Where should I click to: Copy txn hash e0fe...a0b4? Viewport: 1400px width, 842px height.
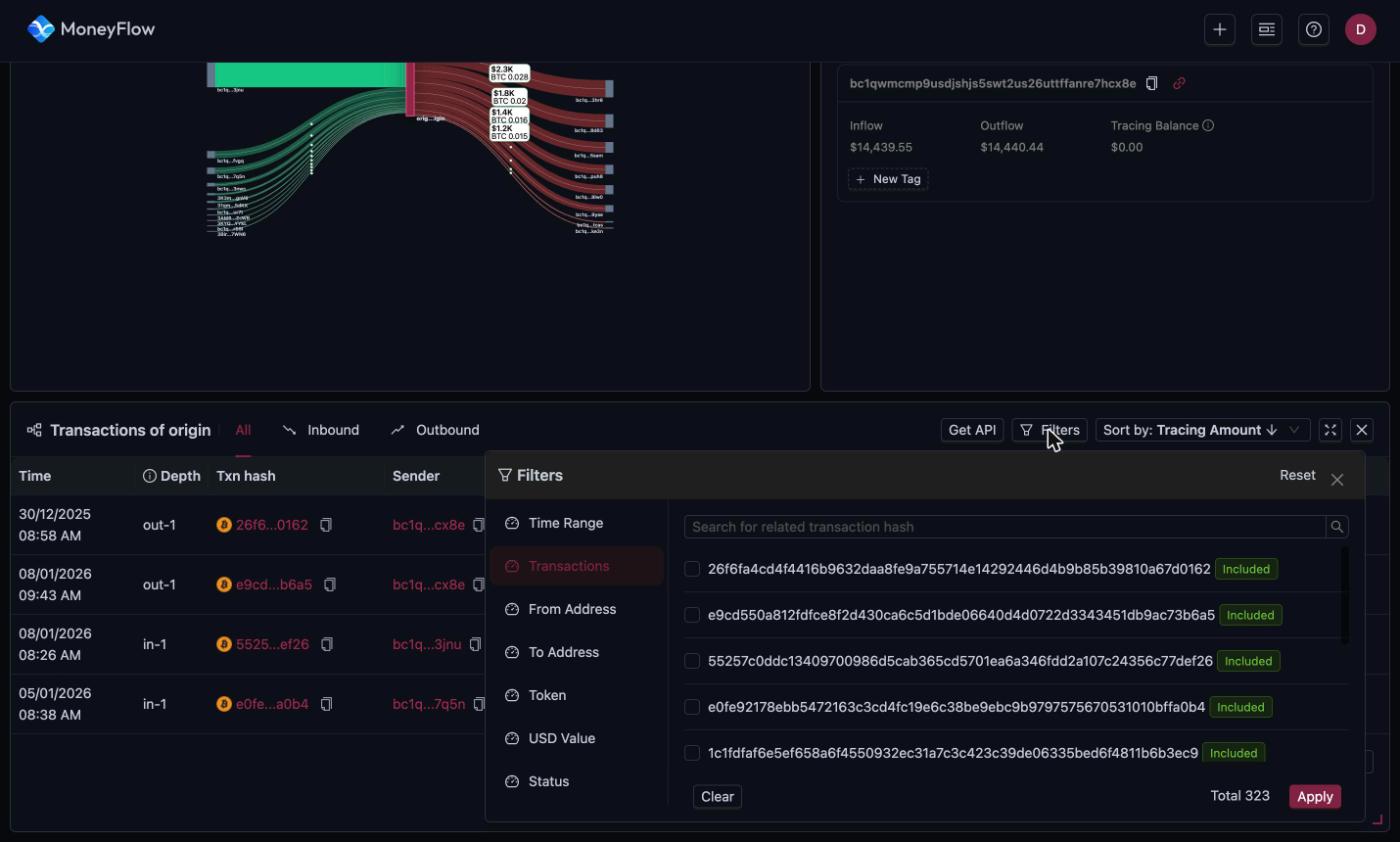326,704
